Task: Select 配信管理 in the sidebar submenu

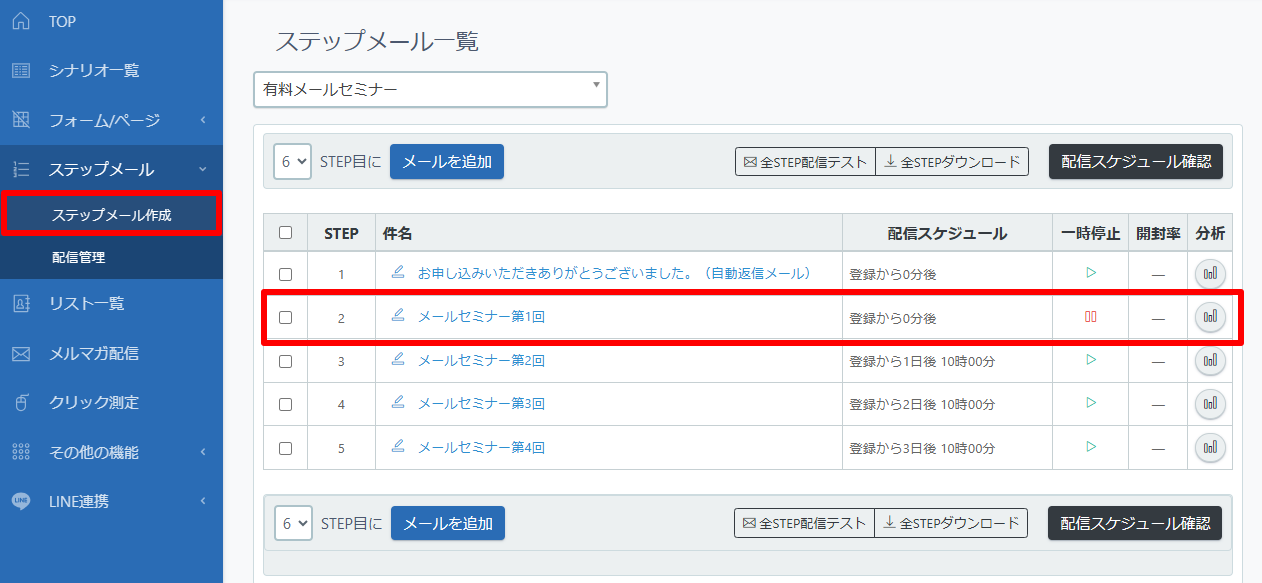Action: pos(78,257)
